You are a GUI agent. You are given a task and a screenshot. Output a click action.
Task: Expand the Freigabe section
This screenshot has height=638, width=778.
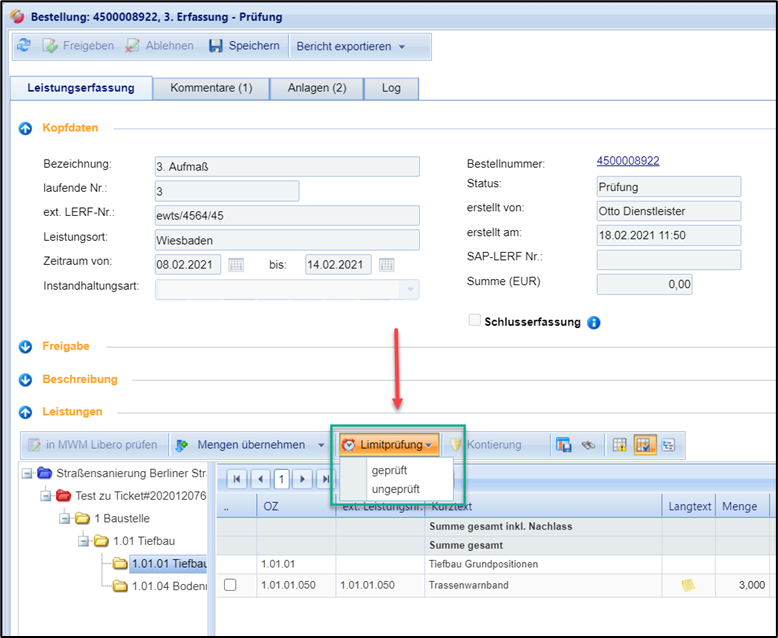tap(25, 346)
